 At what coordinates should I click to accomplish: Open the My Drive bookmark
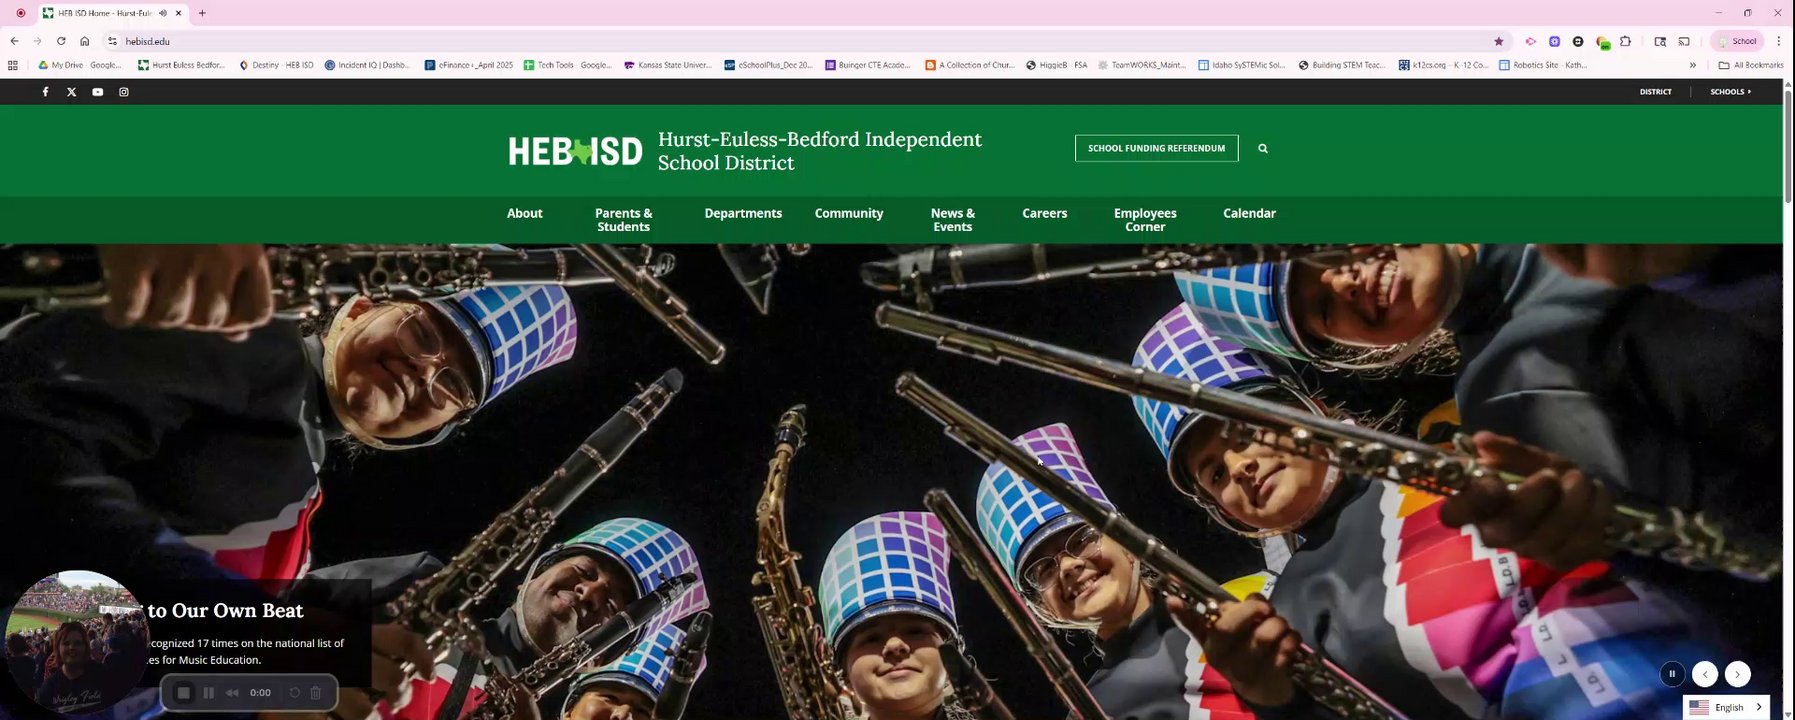79,65
